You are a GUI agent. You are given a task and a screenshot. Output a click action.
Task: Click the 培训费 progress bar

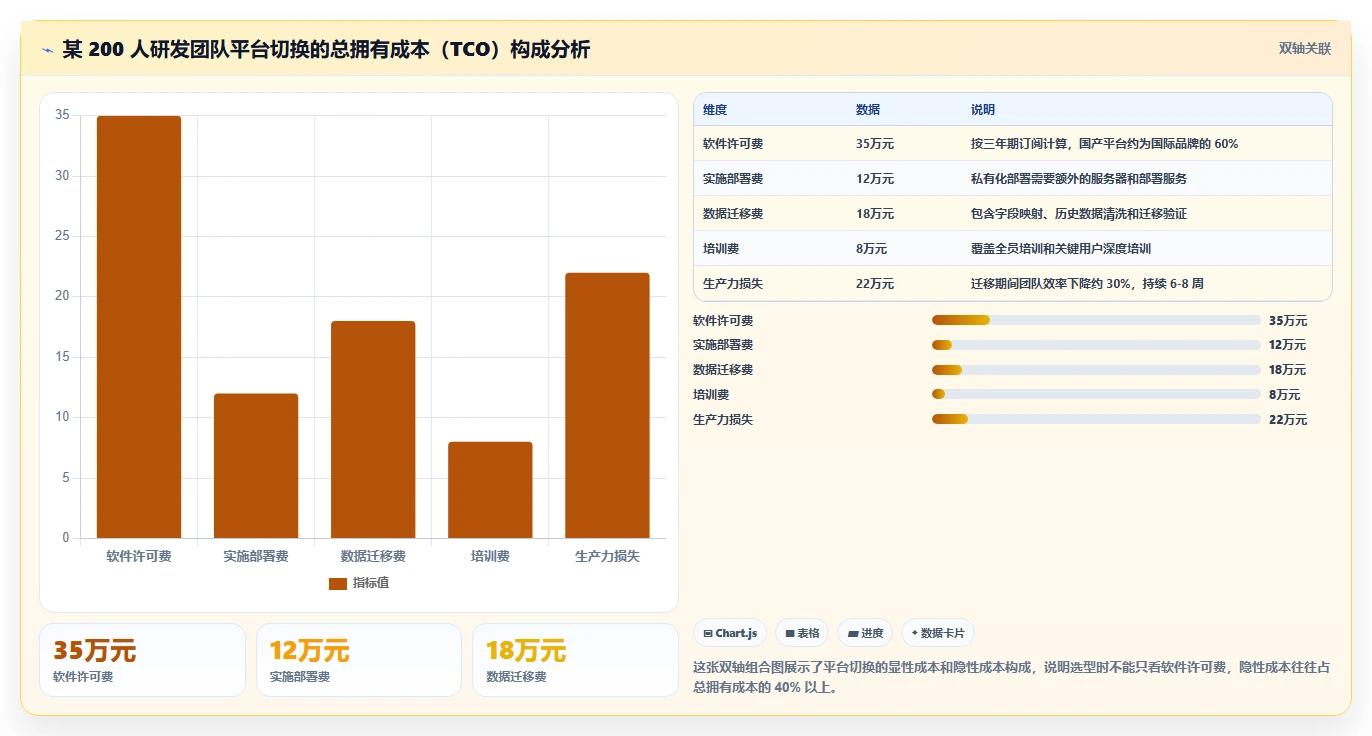tap(1096, 394)
